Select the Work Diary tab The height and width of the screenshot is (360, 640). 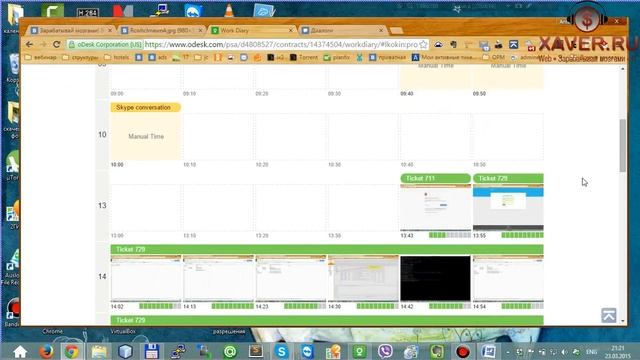point(250,31)
